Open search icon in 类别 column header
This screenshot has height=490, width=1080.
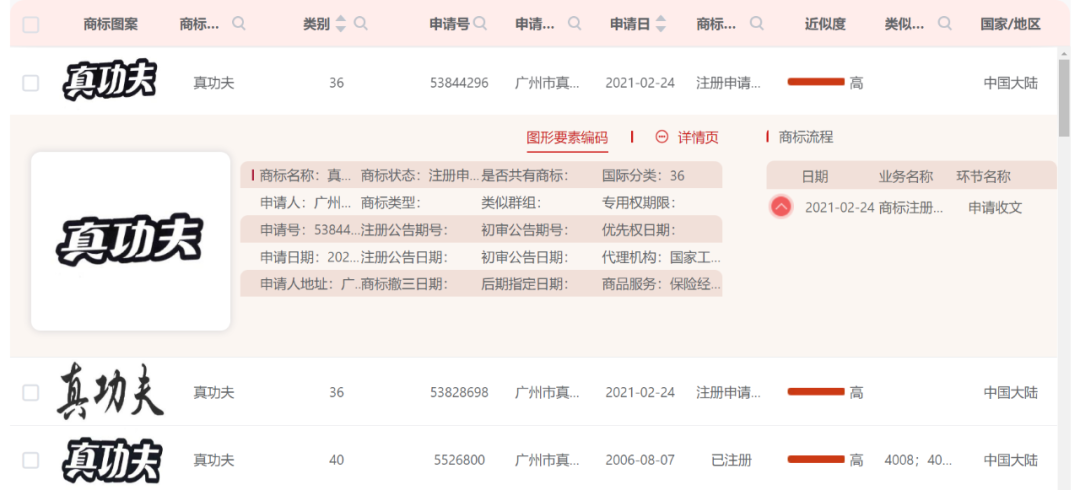pyautogui.click(x=360, y=23)
